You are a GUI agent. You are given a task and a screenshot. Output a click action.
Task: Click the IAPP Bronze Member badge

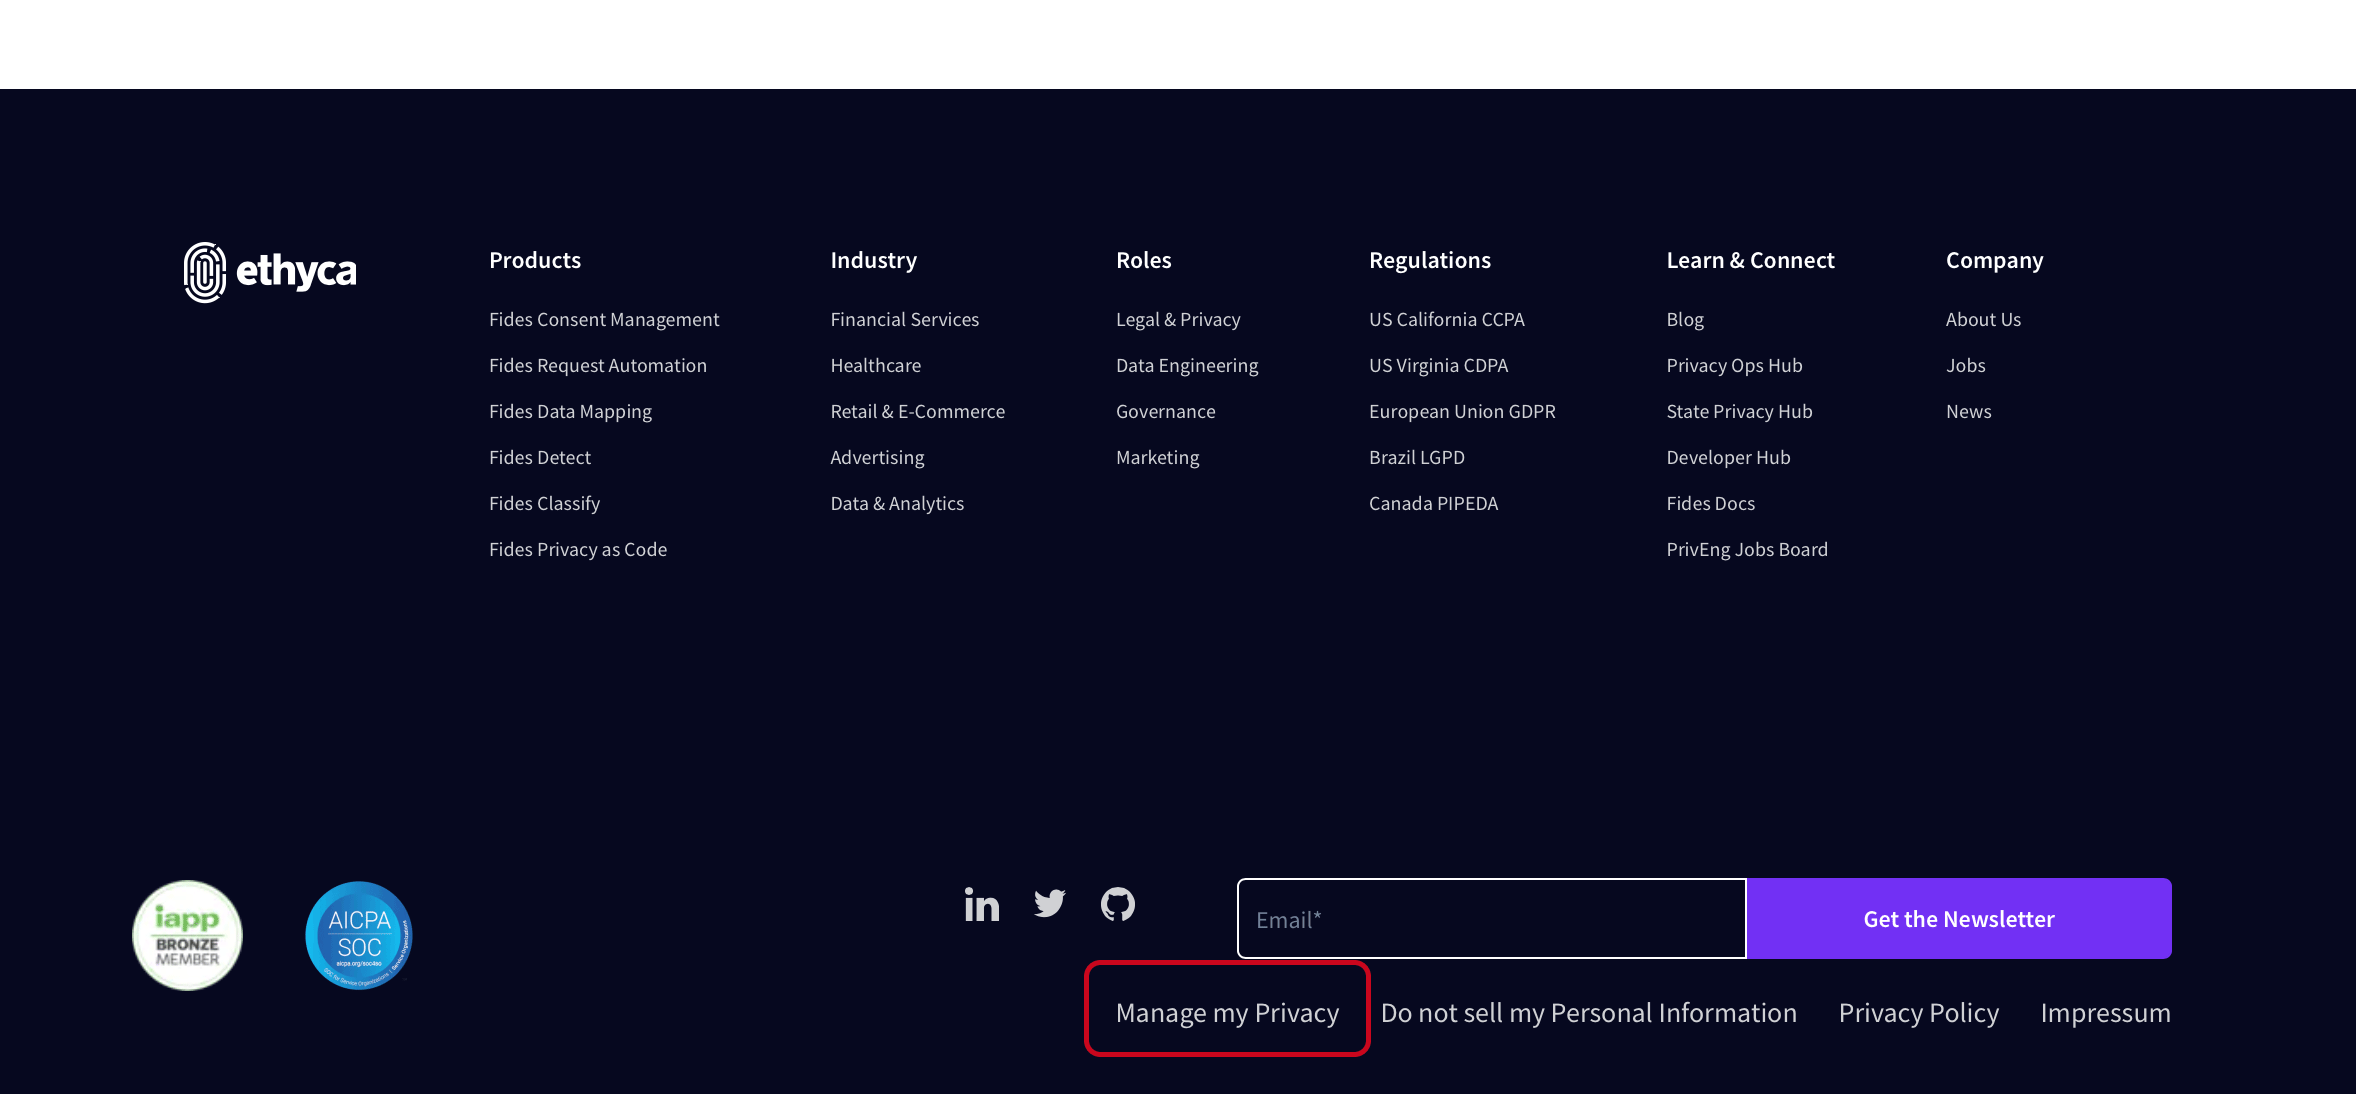tap(187, 935)
